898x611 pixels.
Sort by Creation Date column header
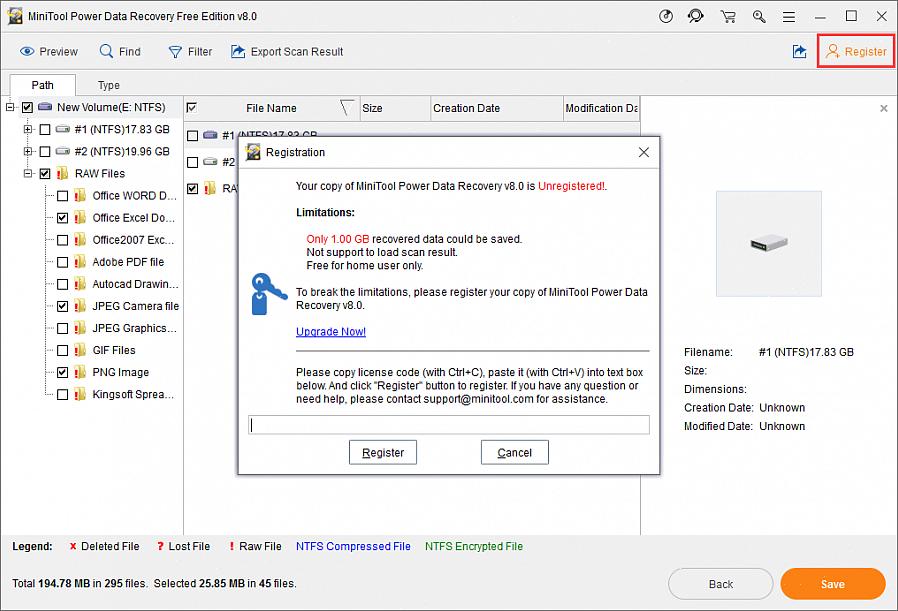496,108
